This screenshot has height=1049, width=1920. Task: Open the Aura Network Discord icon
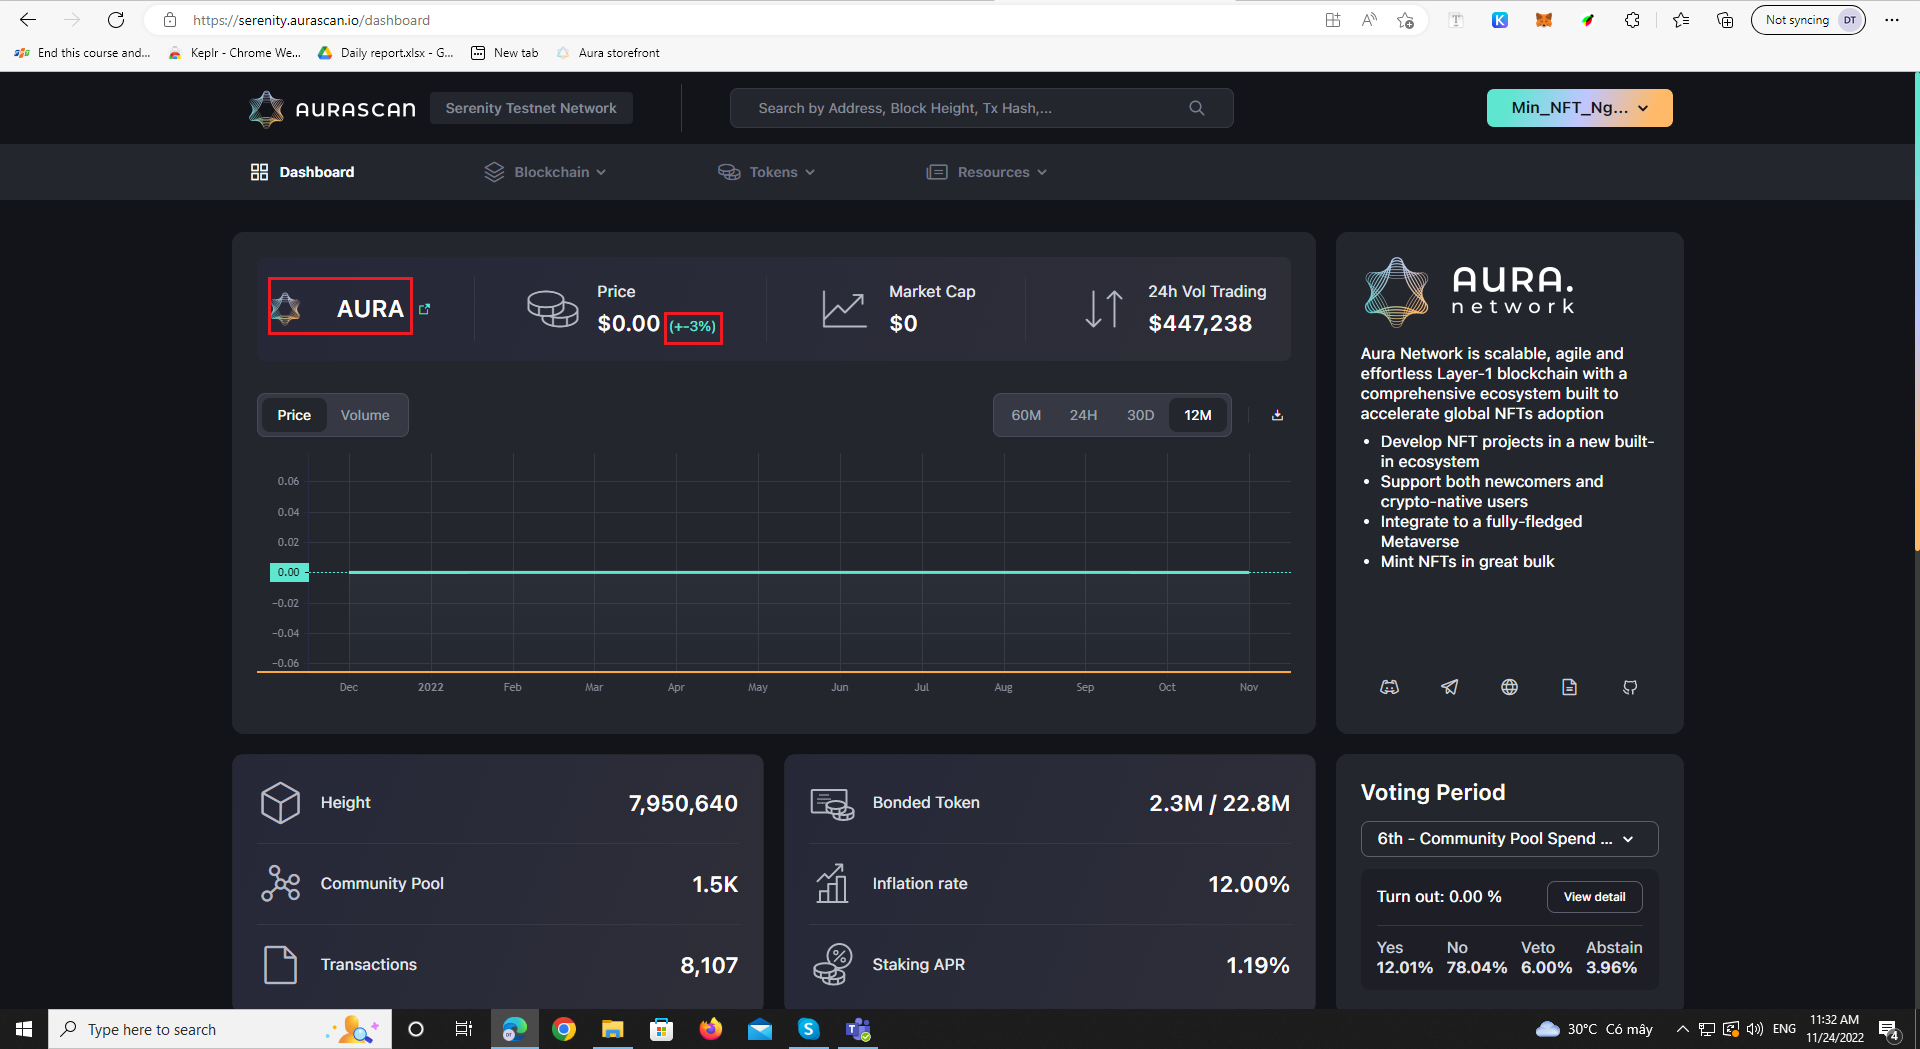click(1390, 687)
